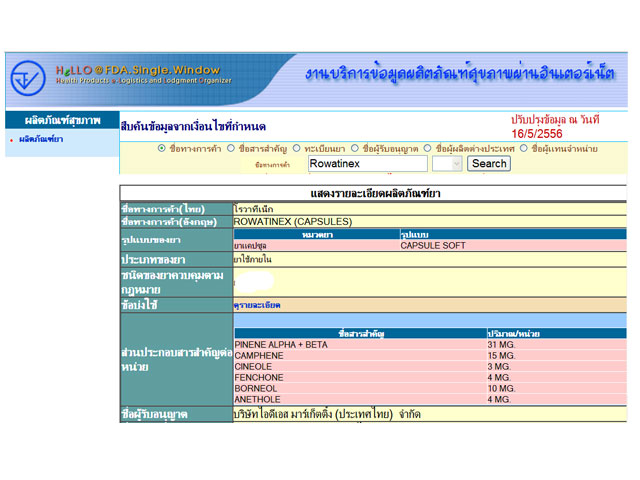Click the ยาใช้ภายใน drug type cell
The height and width of the screenshot is (480, 640).
pyautogui.click(x=430, y=259)
